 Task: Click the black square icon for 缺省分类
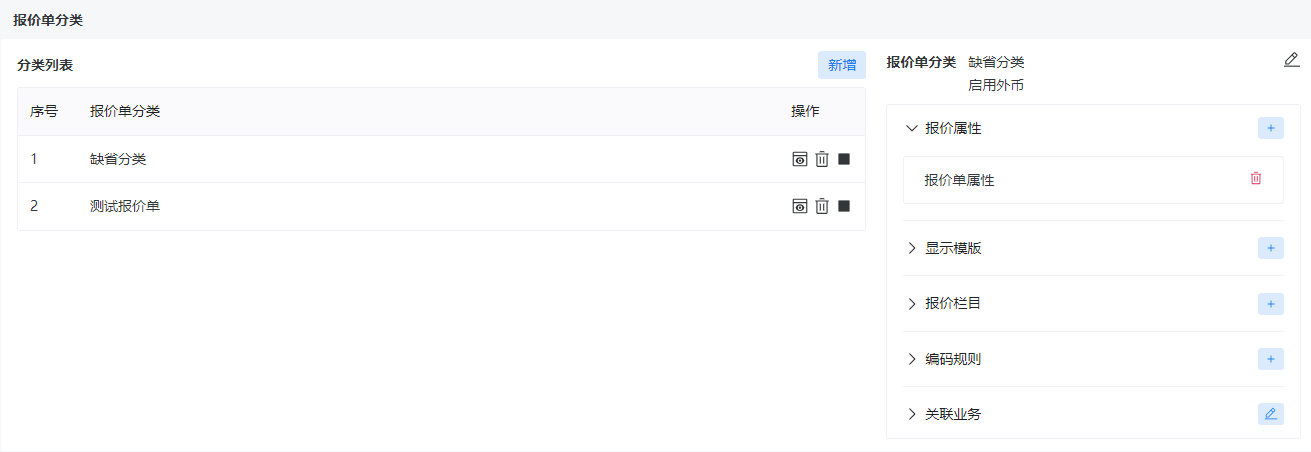tap(844, 159)
